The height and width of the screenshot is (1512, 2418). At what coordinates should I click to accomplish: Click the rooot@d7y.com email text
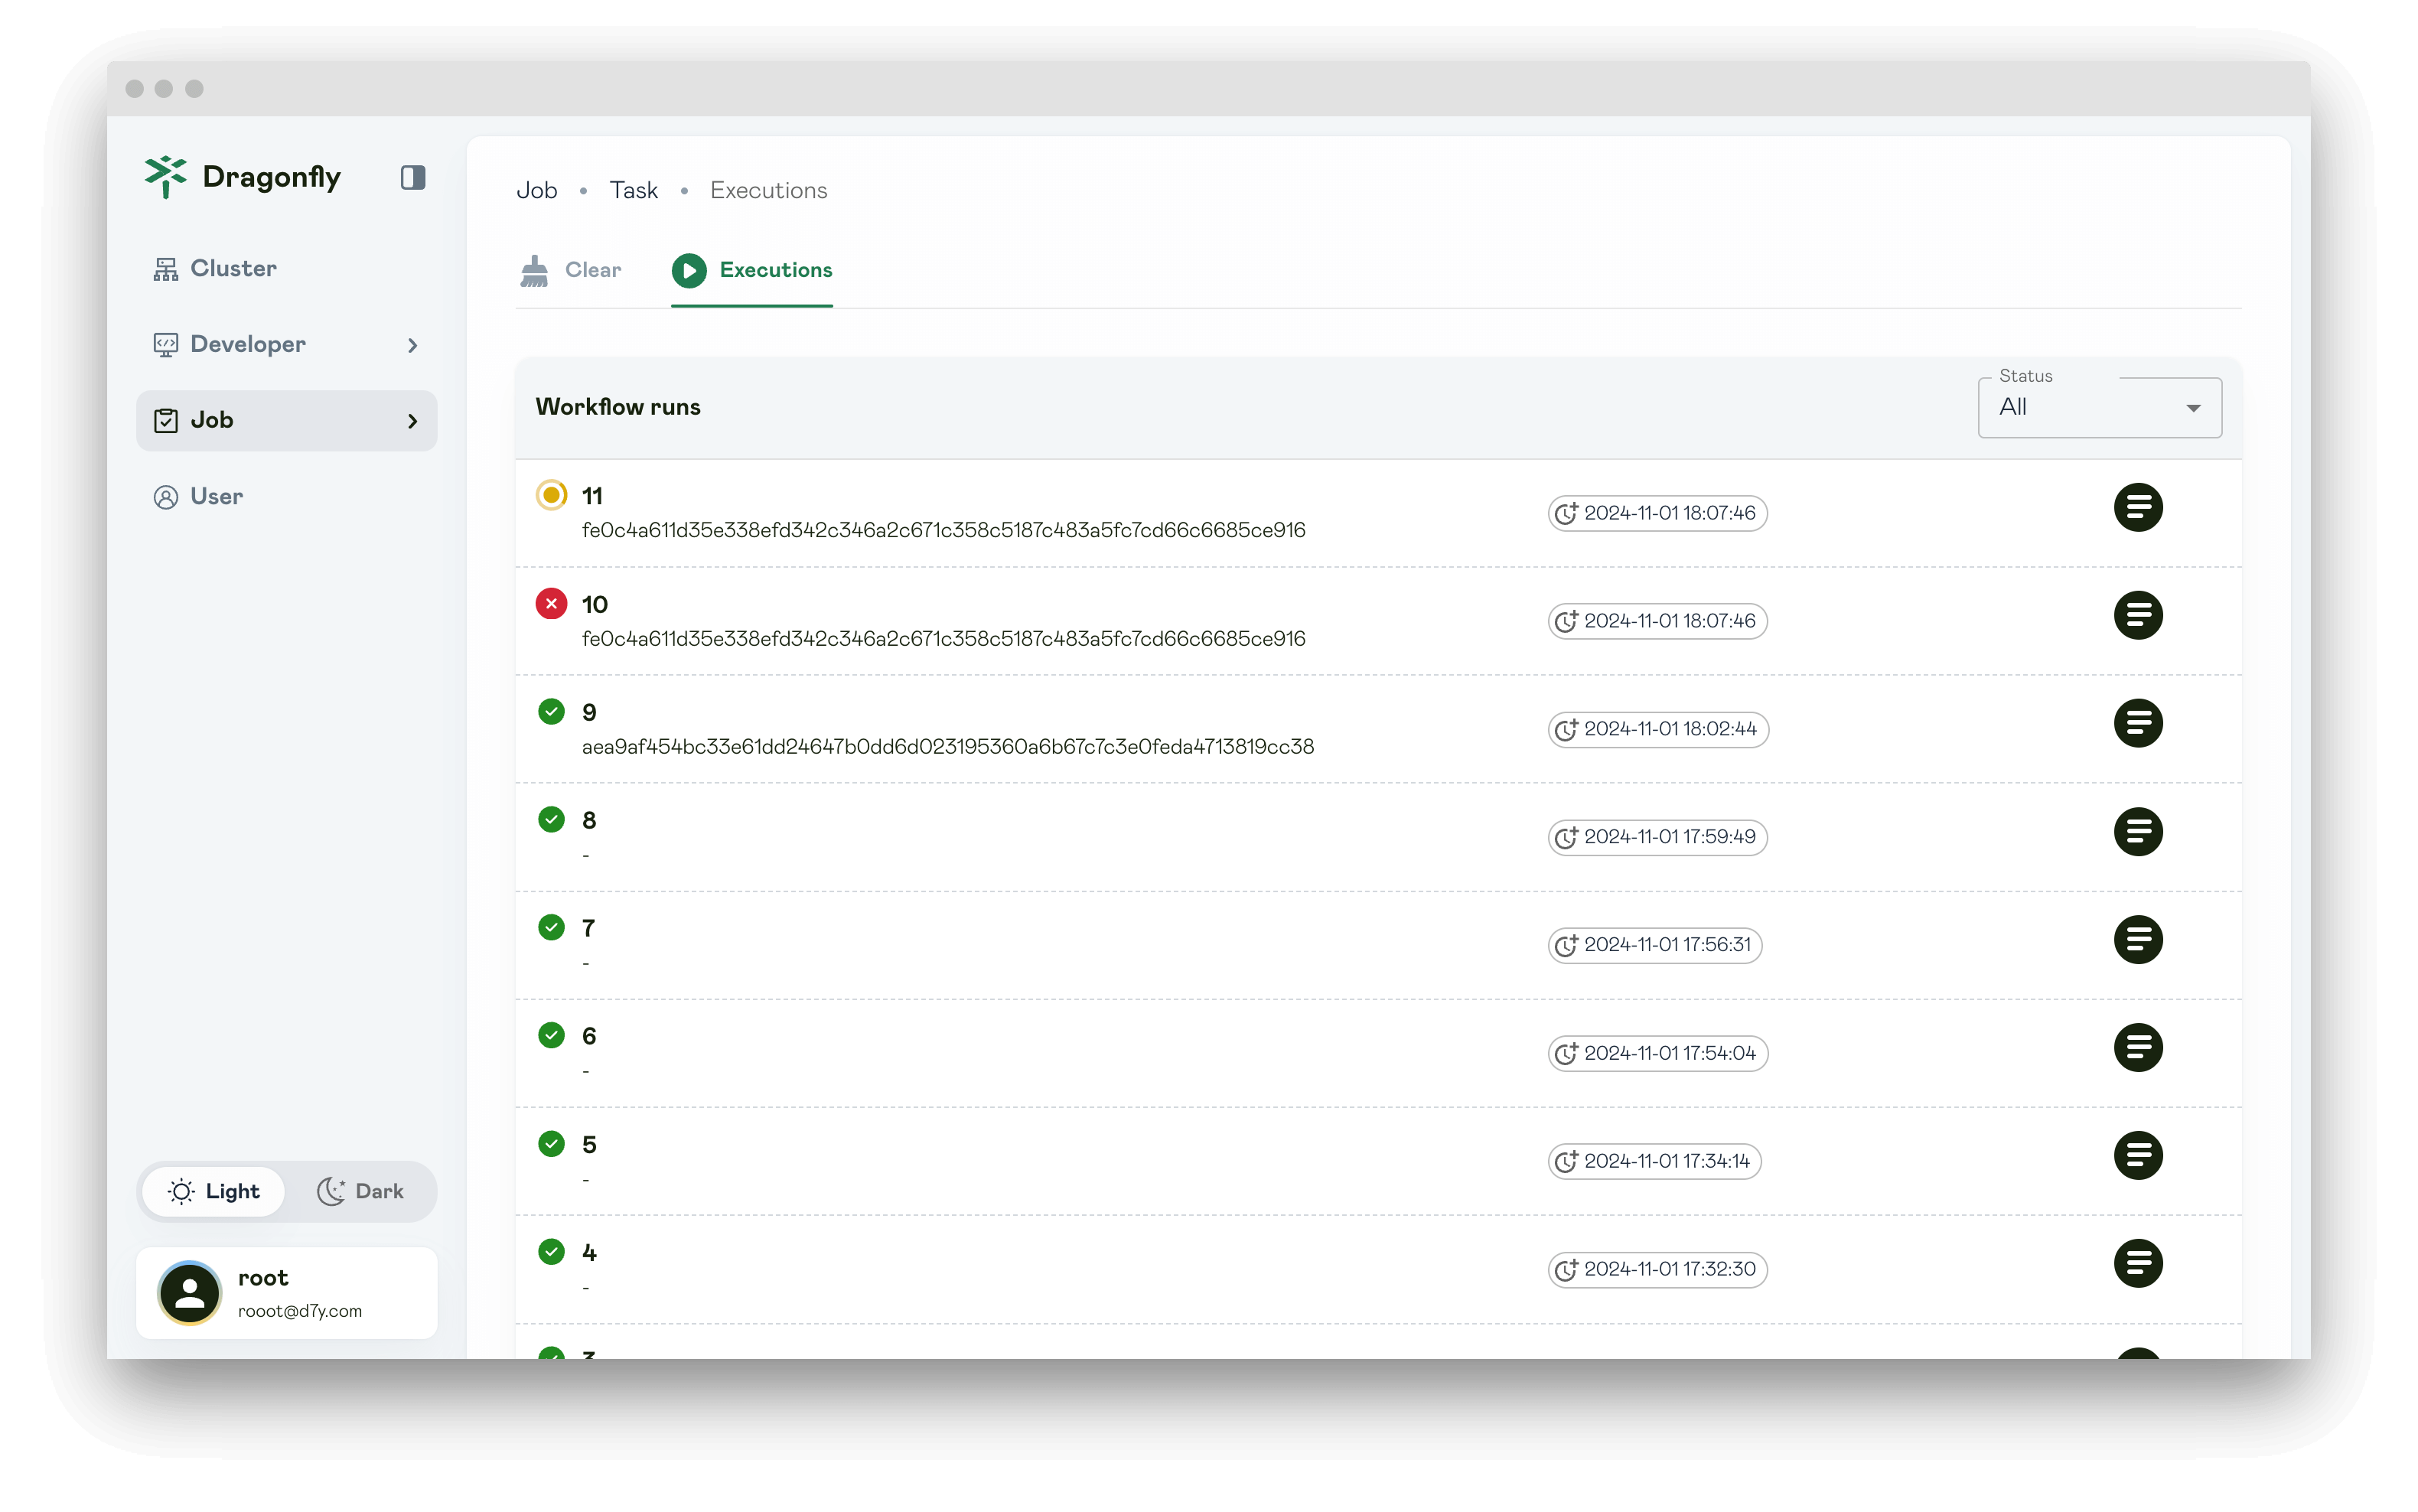300,1311
